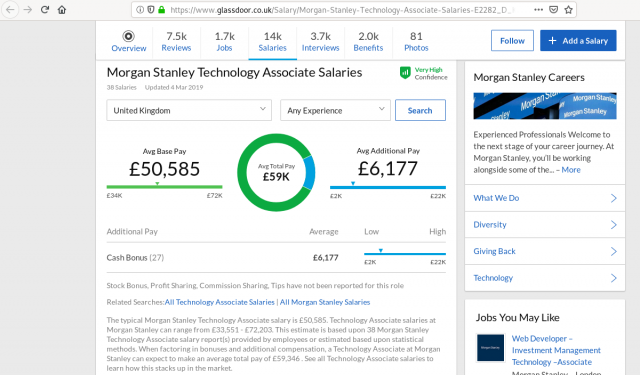
Task: Click the Follow button
Action: [x=512, y=40]
